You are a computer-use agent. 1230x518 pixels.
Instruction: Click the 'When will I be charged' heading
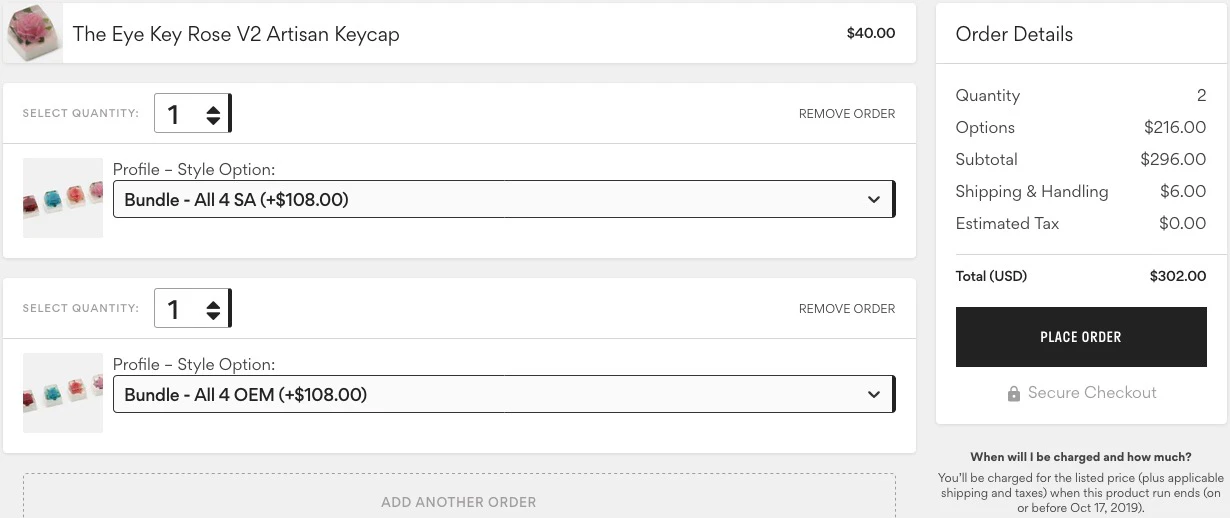pos(1081,457)
